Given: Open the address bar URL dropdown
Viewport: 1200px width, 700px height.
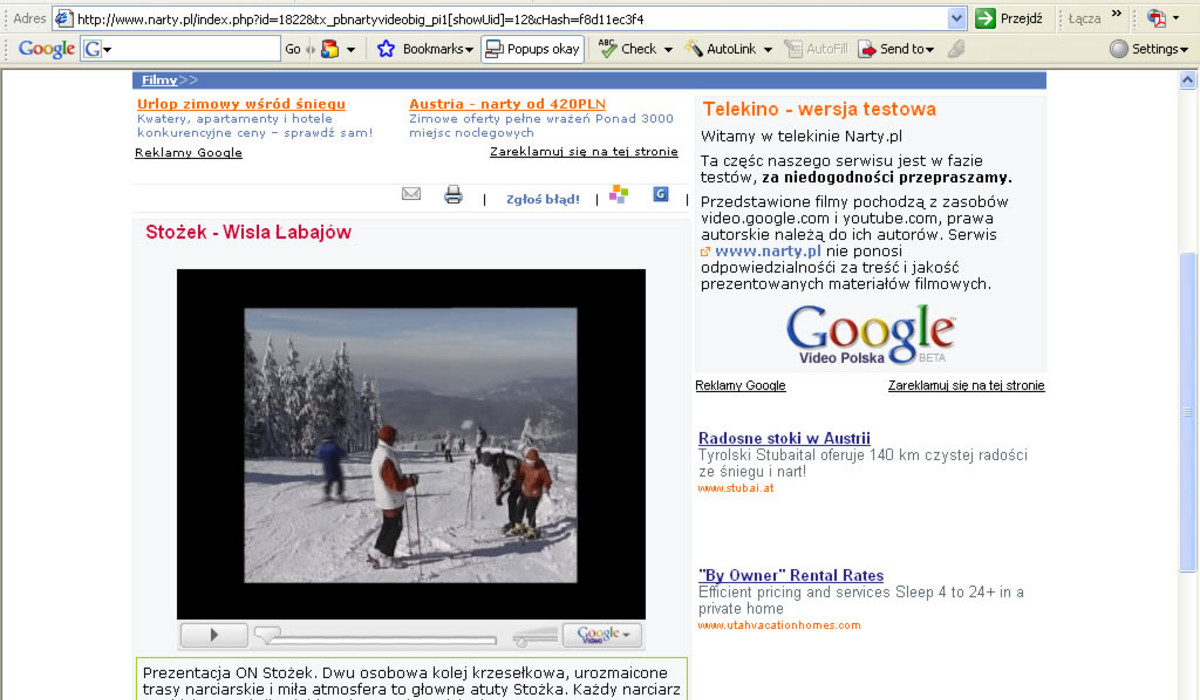Looking at the screenshot, I should pos(956,18).
